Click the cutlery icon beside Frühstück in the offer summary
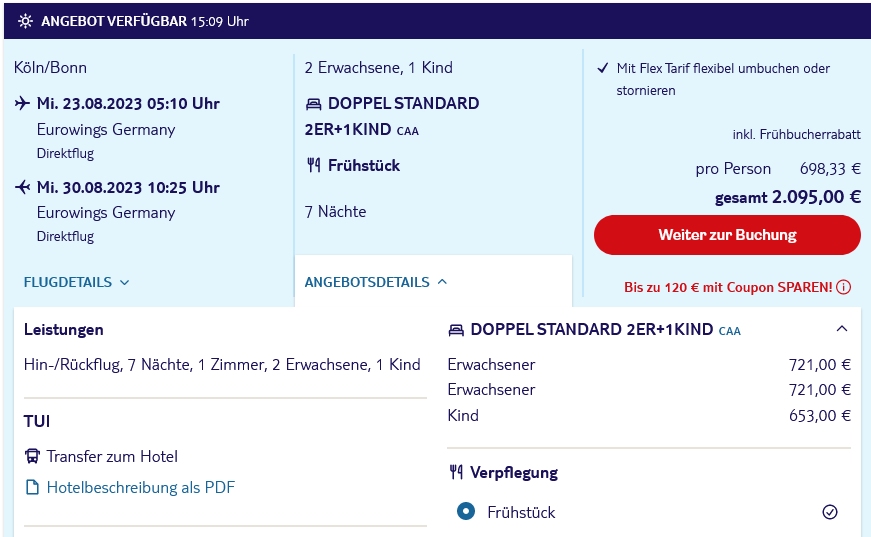The height and width of the screenshot is (537, 871). click(x=314, y=165)
